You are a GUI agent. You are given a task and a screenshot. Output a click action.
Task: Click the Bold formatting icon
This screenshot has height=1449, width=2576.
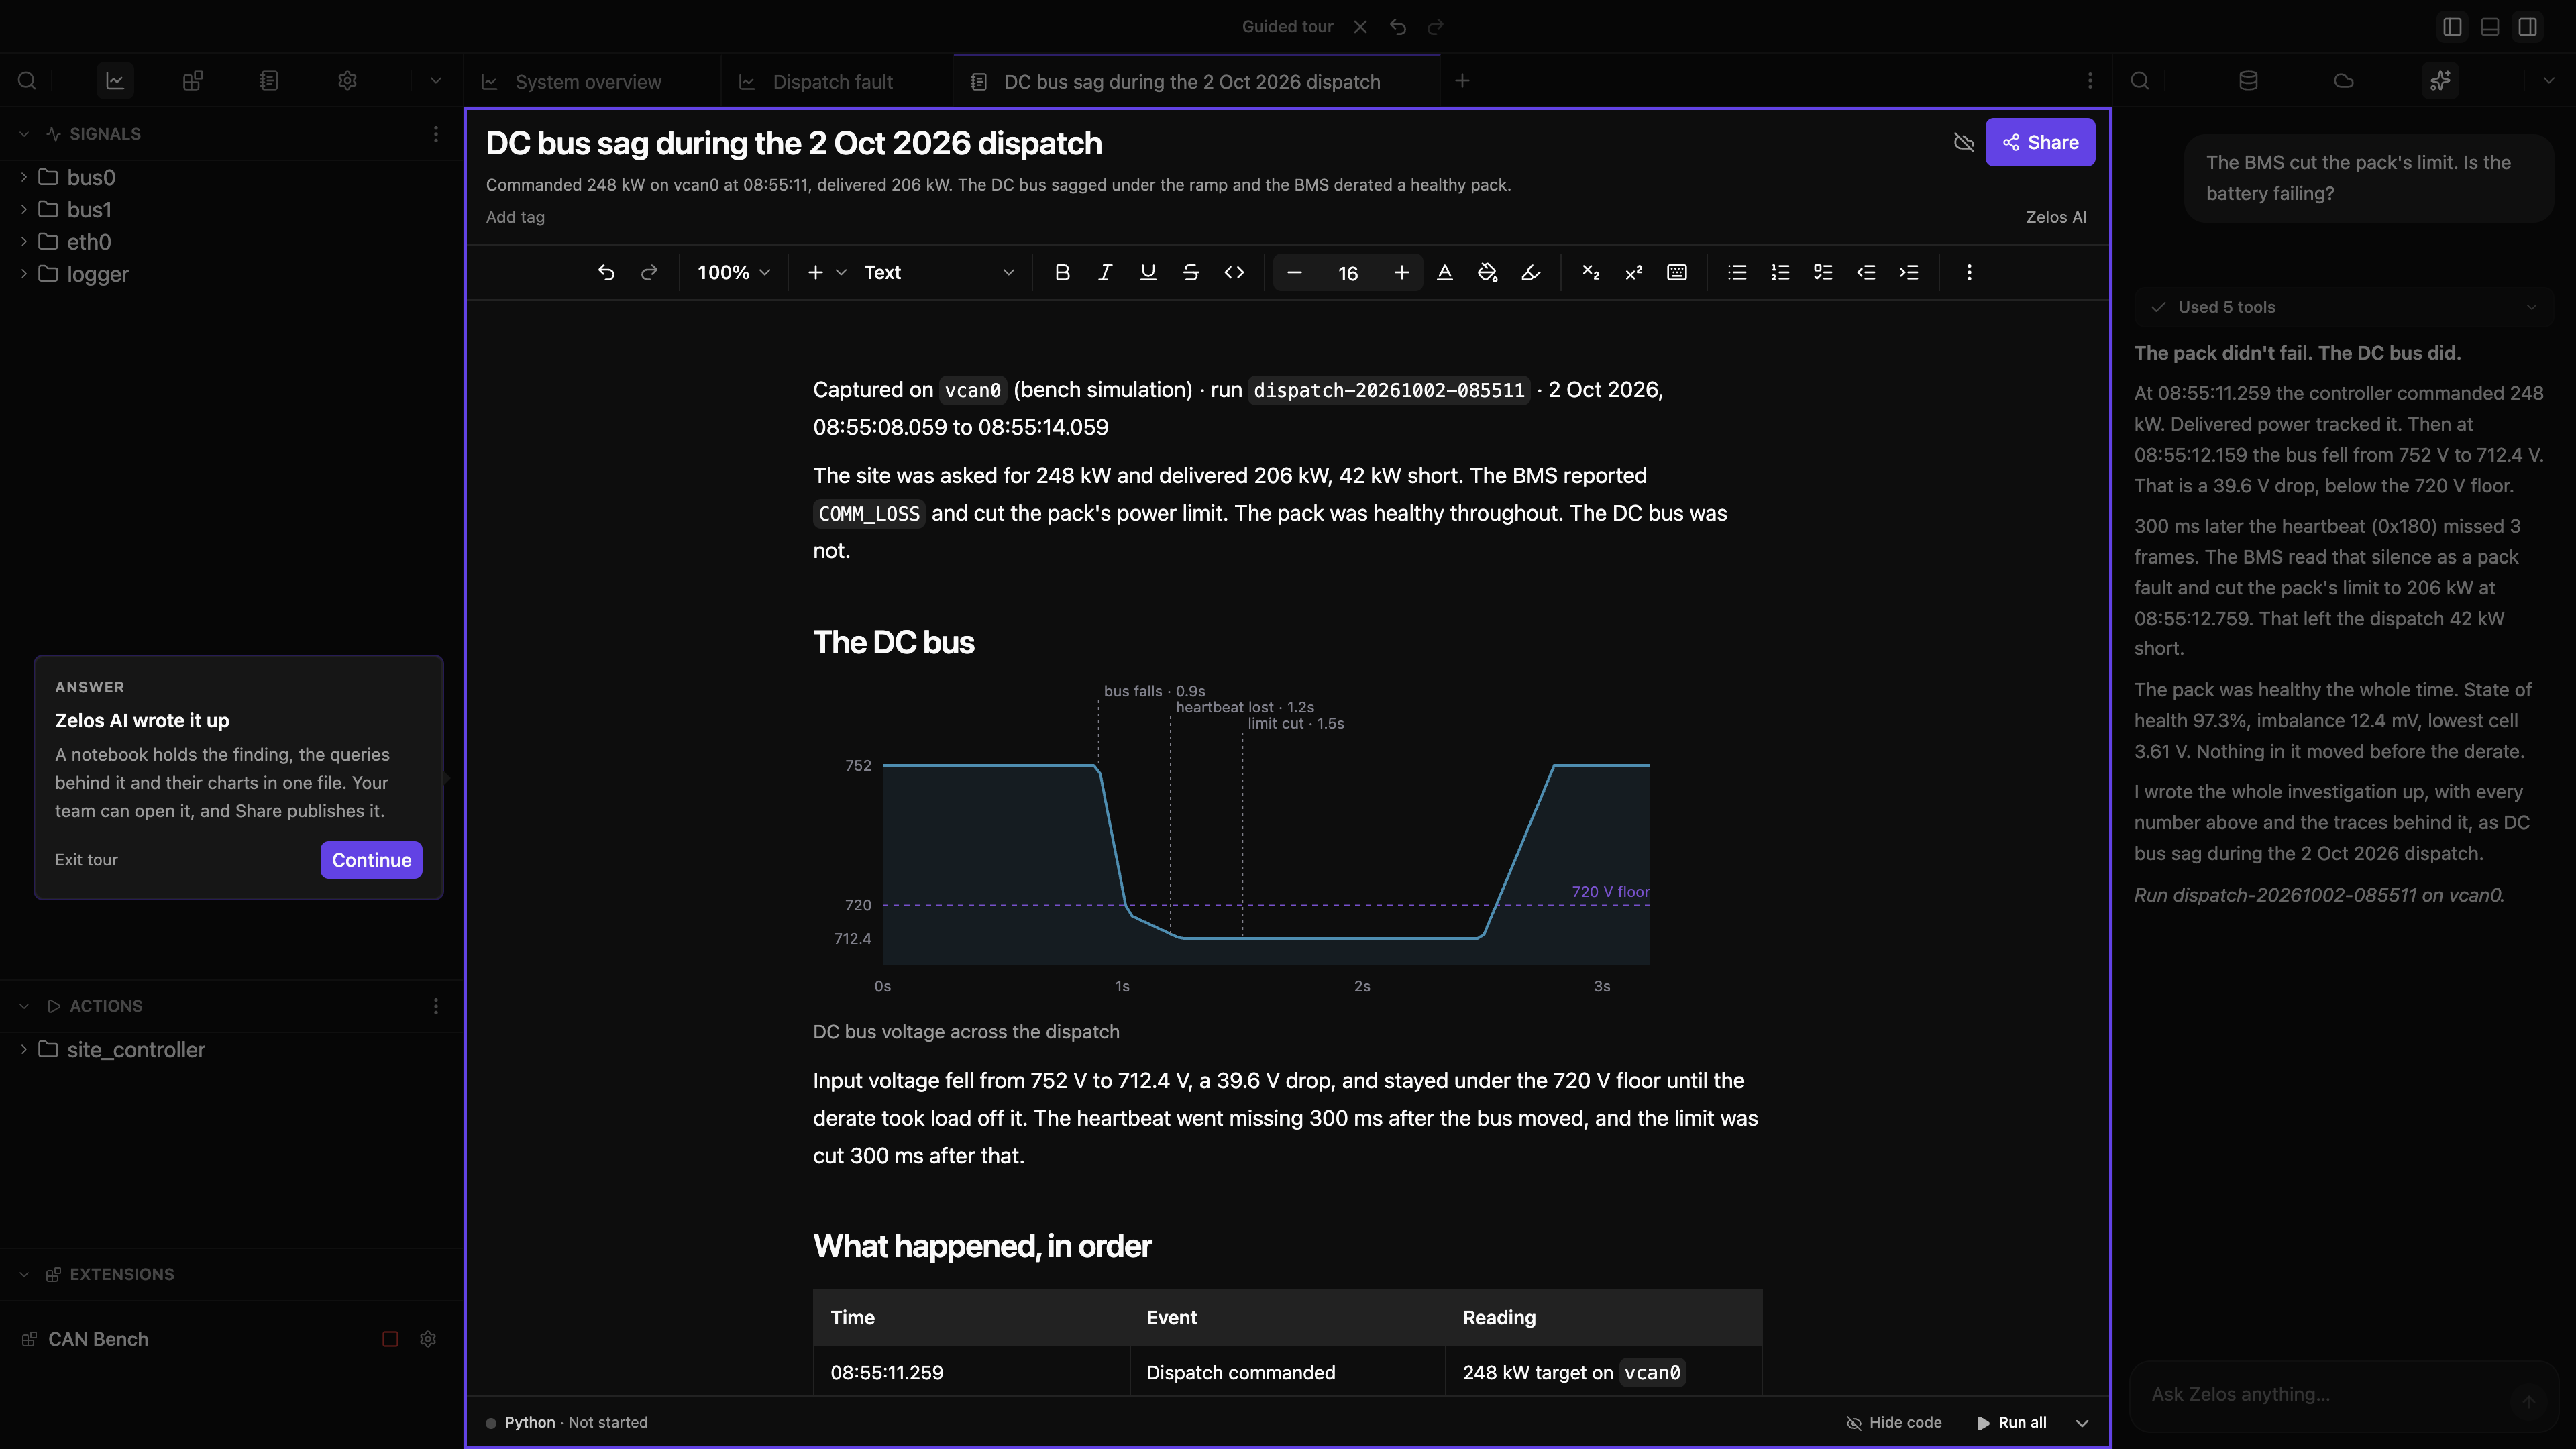[1062, 272]
